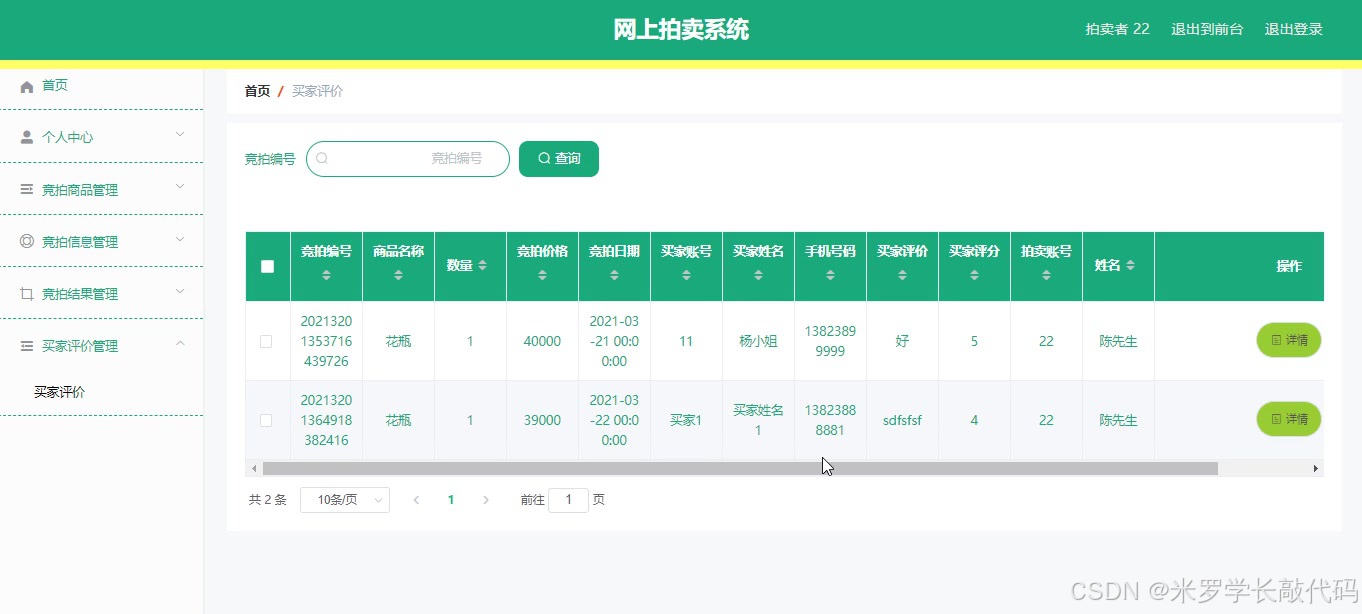
Task: Click the menu icon beside 买家评价管理
Action: coord(25,345)
